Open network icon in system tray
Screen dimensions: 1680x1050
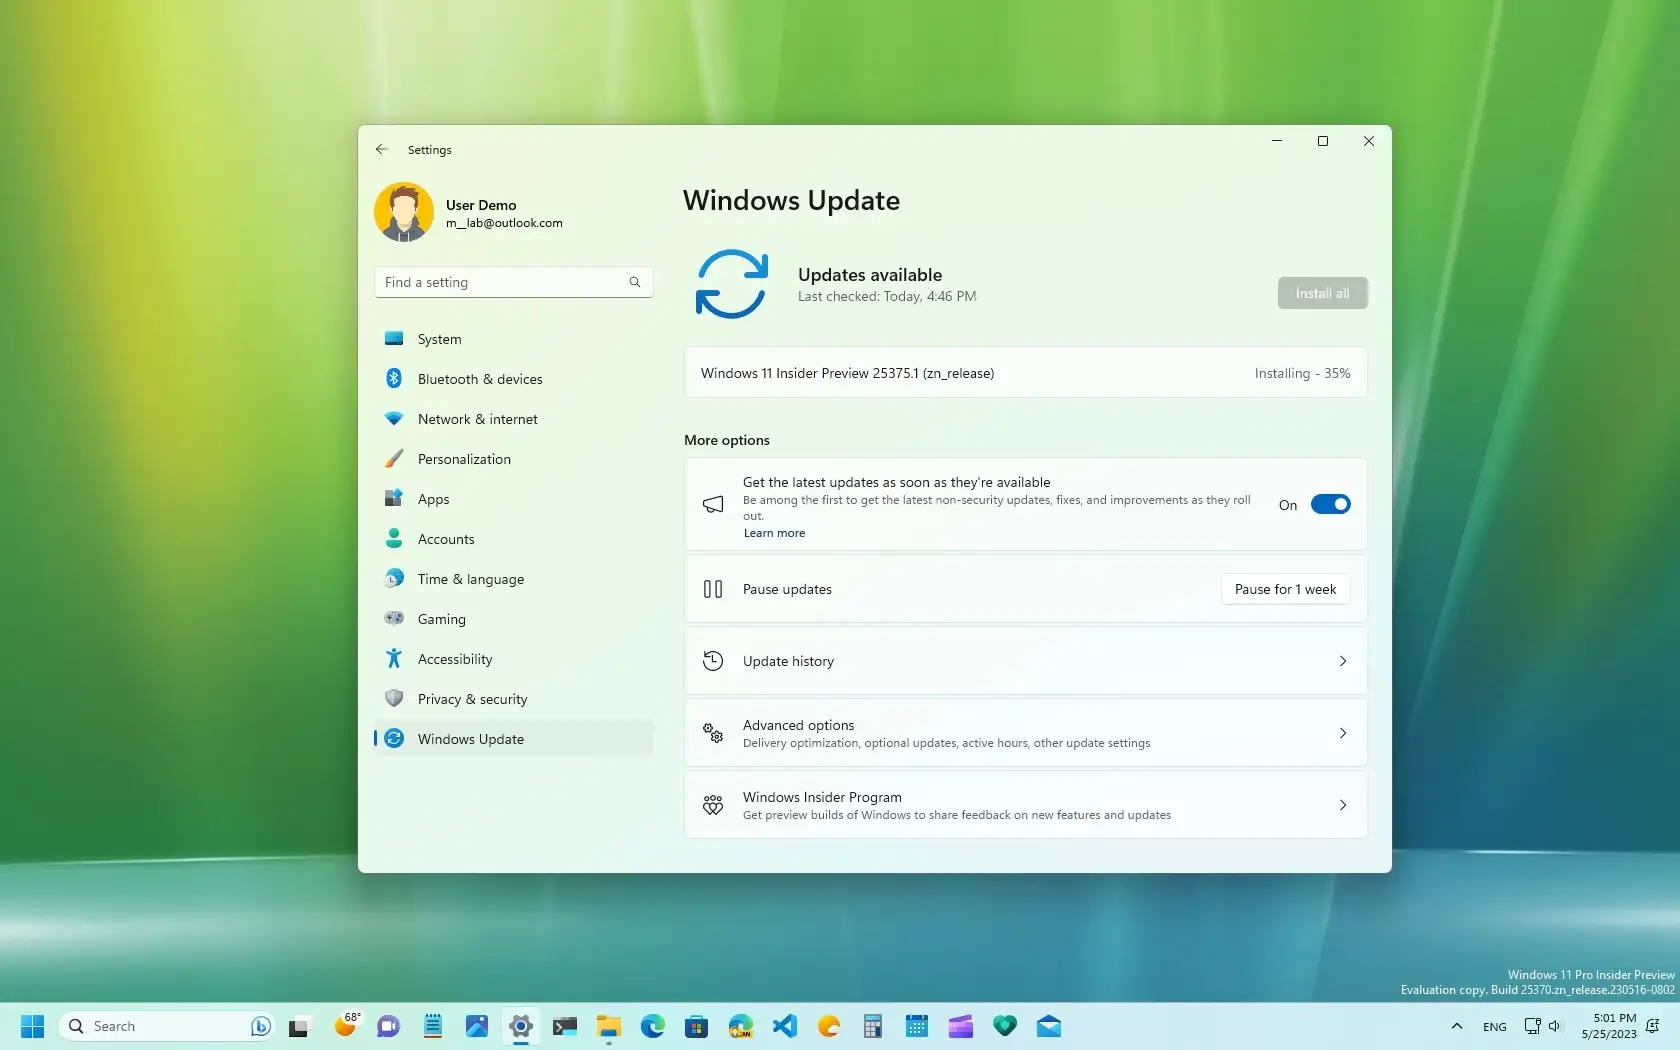[1532, 1026]
